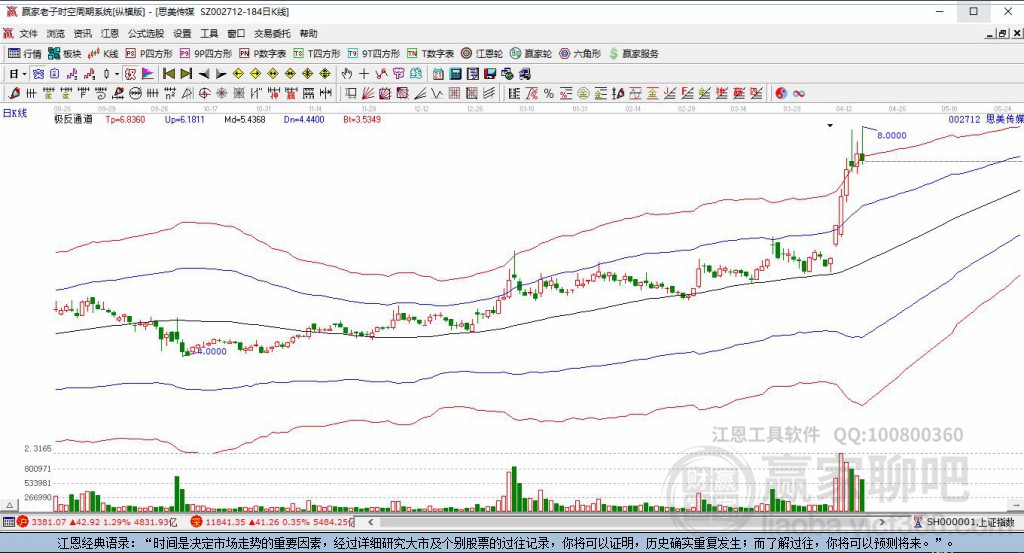Select the spiral drawing tool
The image size is (1024, 553).
click(101, 93)
